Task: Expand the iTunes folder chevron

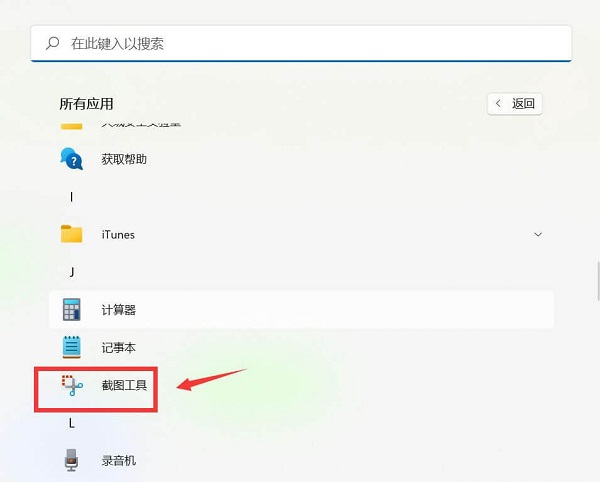Action: coord(538,234)
